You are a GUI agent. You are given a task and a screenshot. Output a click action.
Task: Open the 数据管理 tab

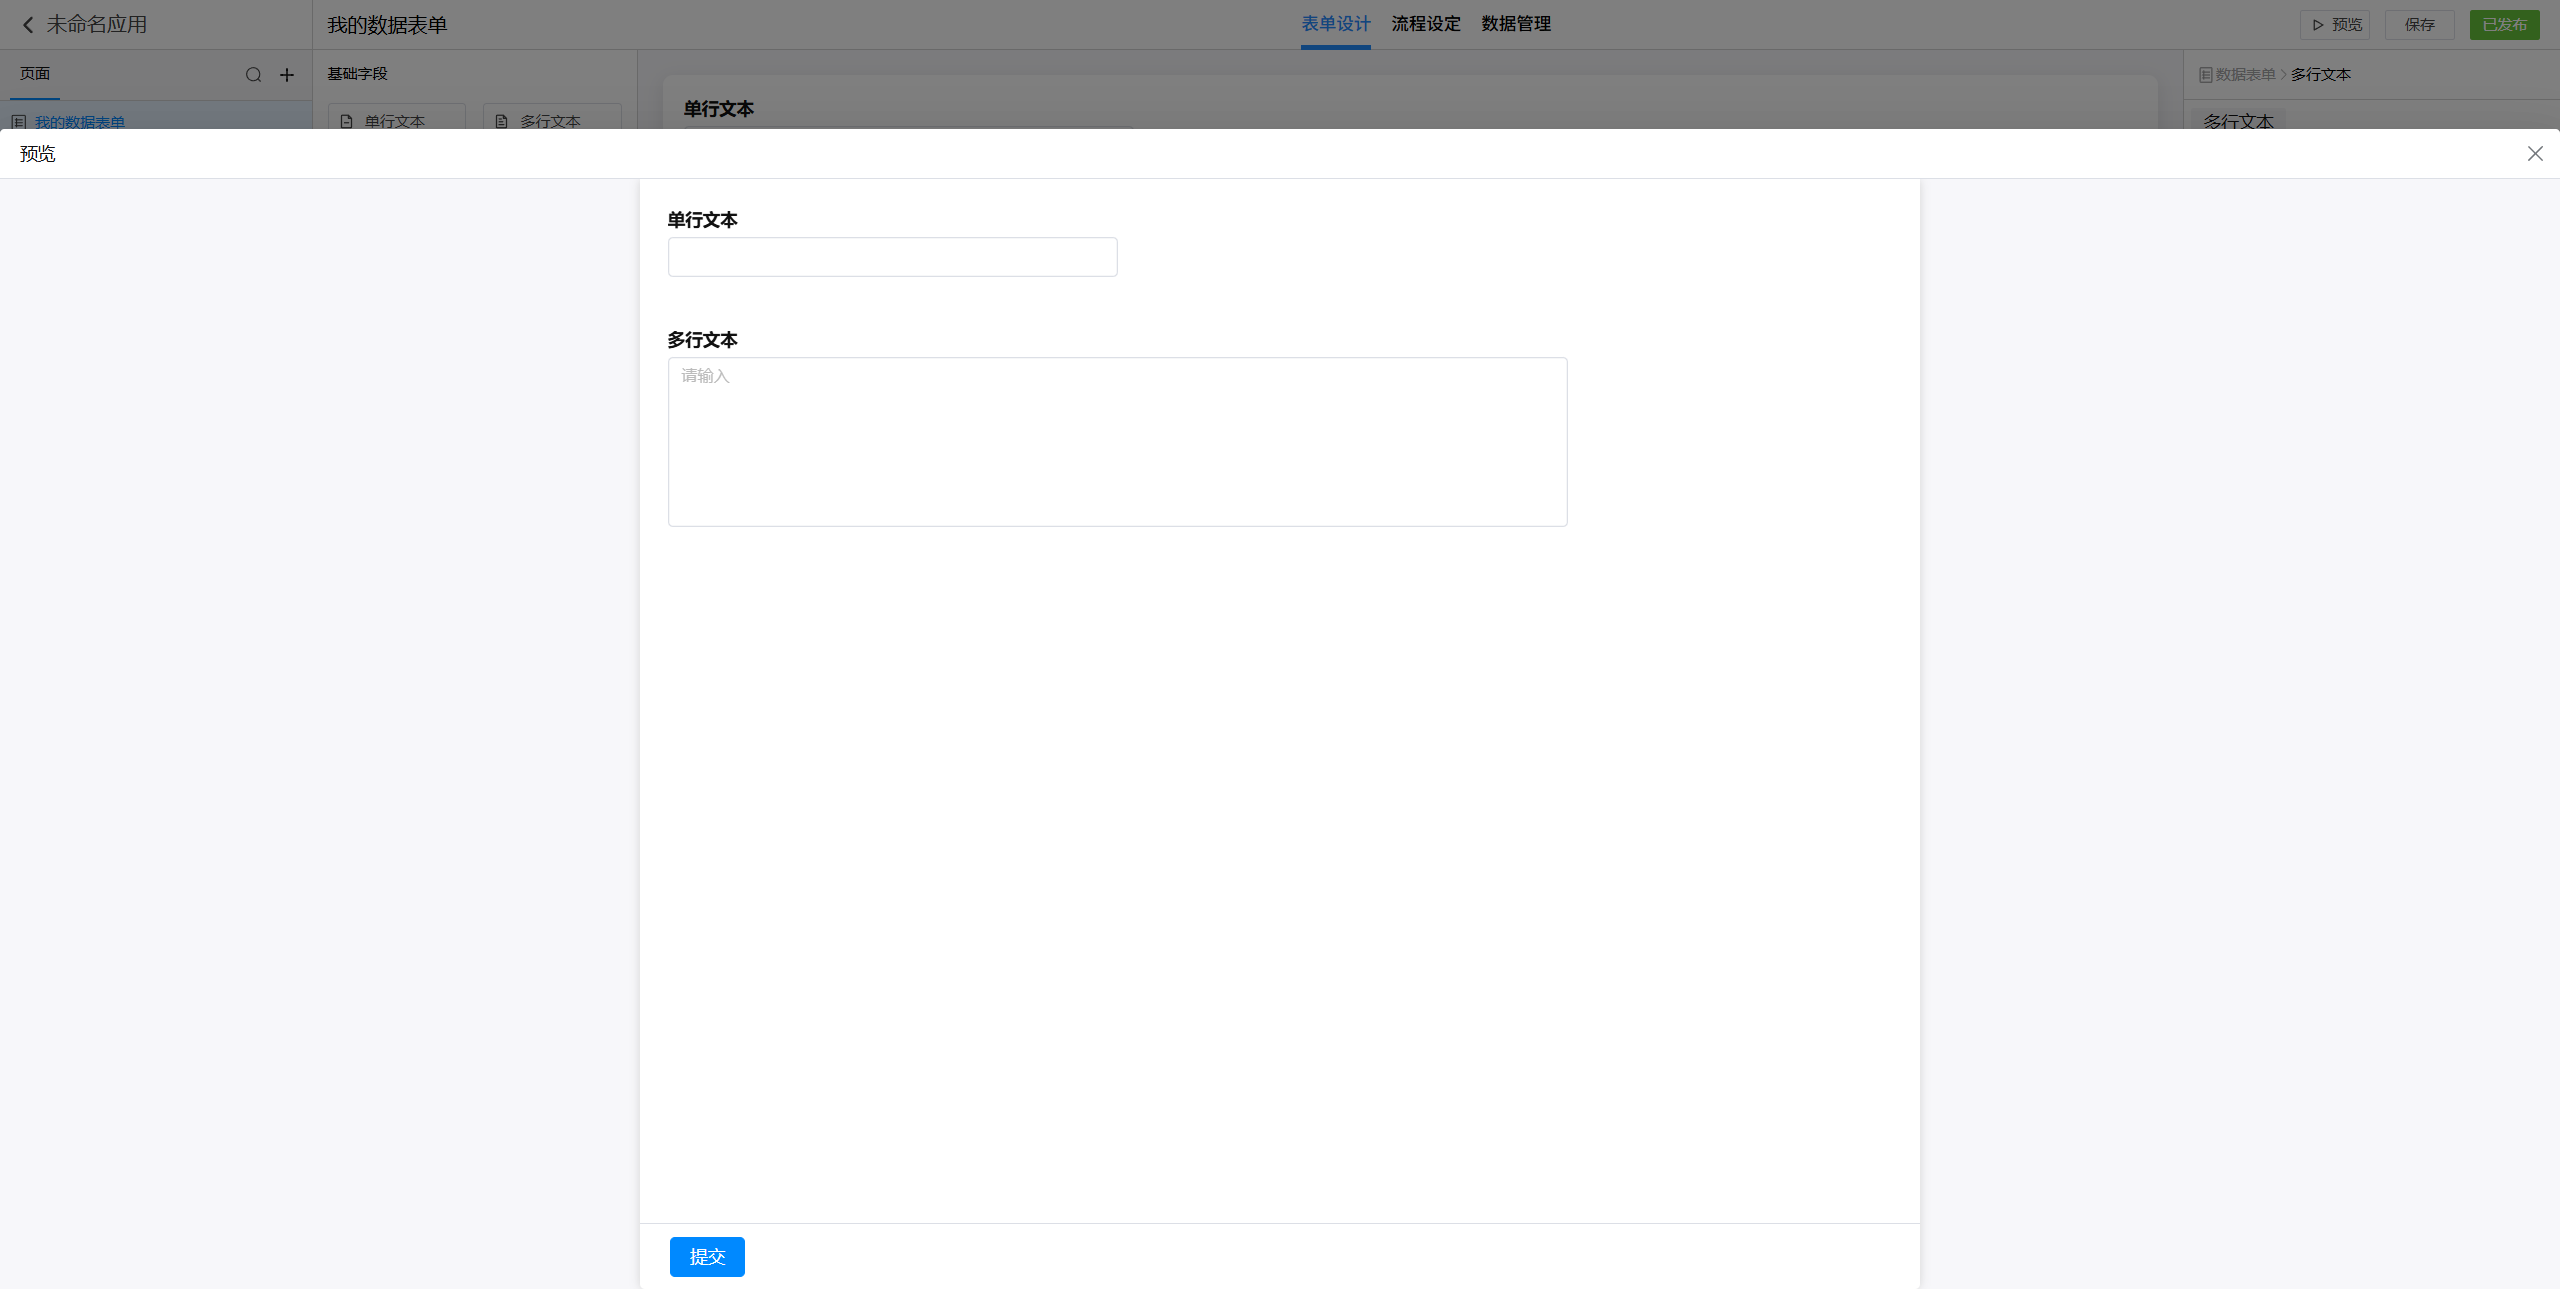point(1515,24)
